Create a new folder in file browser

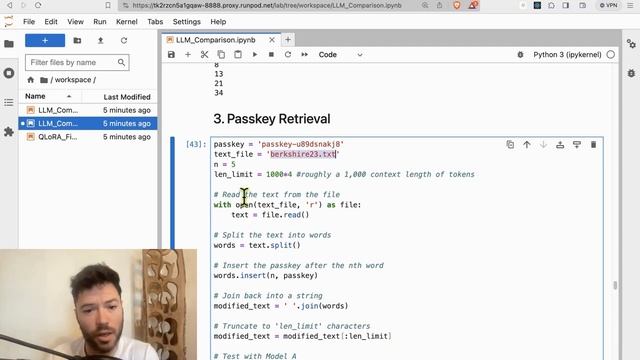77,40
